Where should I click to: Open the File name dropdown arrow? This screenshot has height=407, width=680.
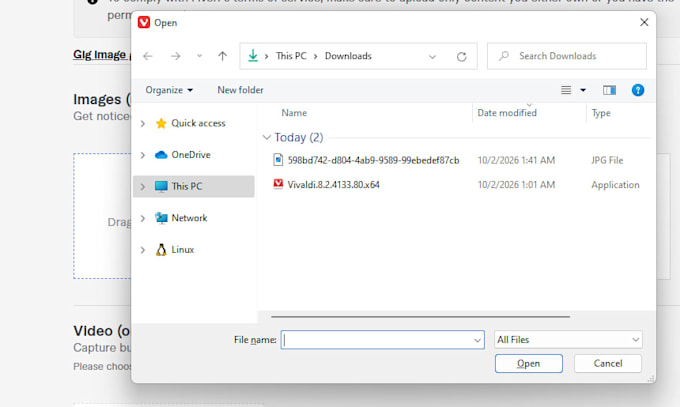pyautogui.click(x=477, y=340)
